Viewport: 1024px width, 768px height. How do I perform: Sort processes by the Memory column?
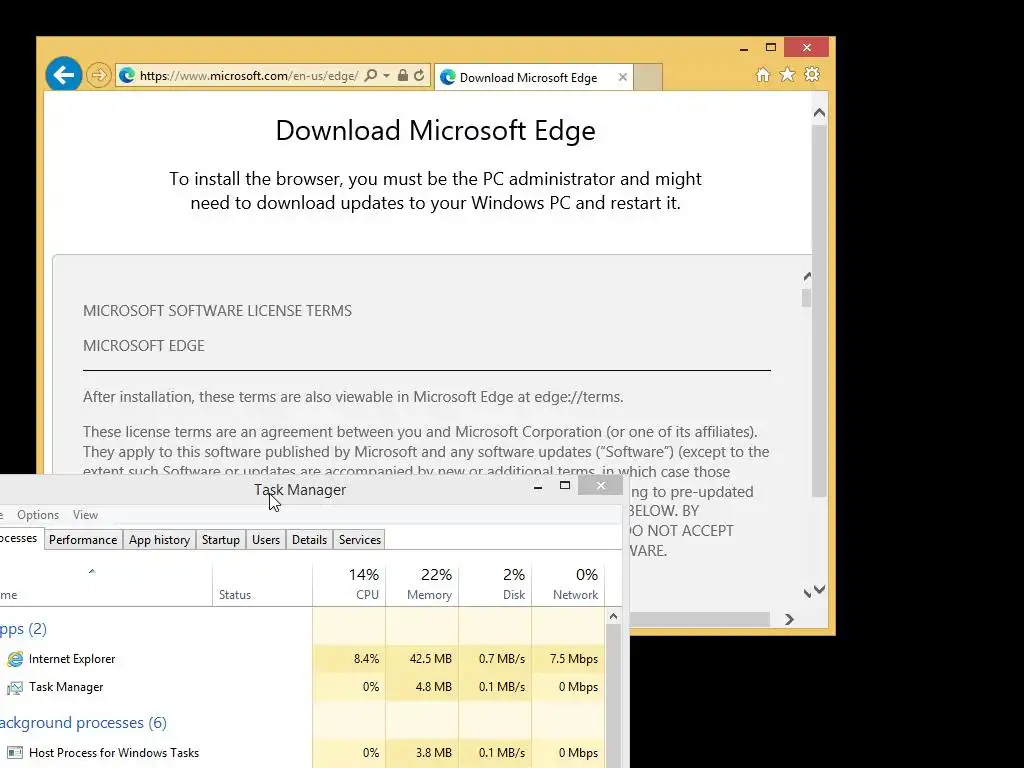click(x=423, y=585)
